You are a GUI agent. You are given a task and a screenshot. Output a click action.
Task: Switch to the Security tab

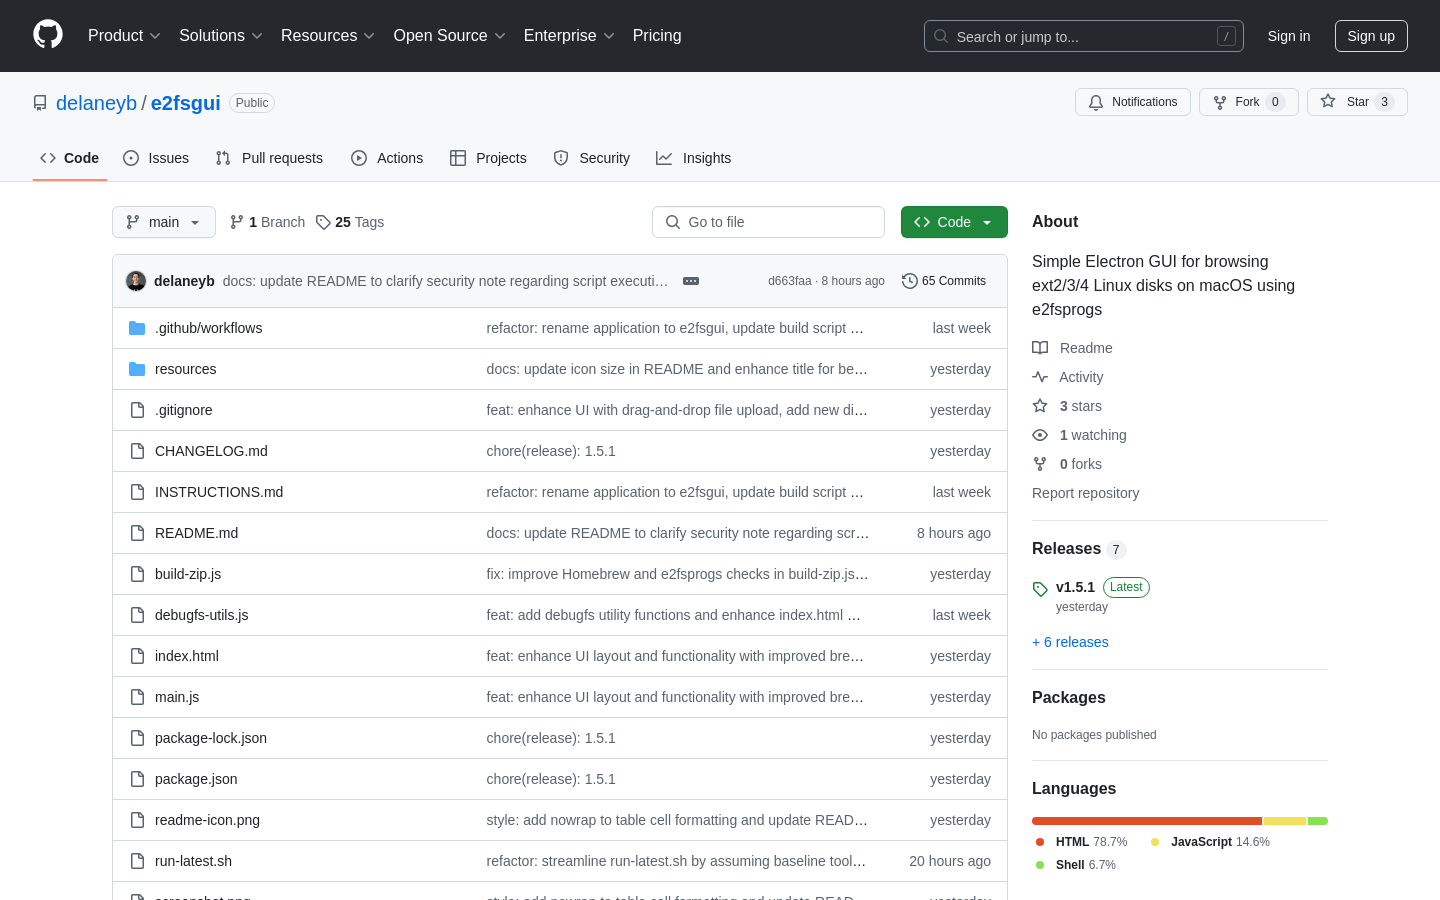pos(592,158)
